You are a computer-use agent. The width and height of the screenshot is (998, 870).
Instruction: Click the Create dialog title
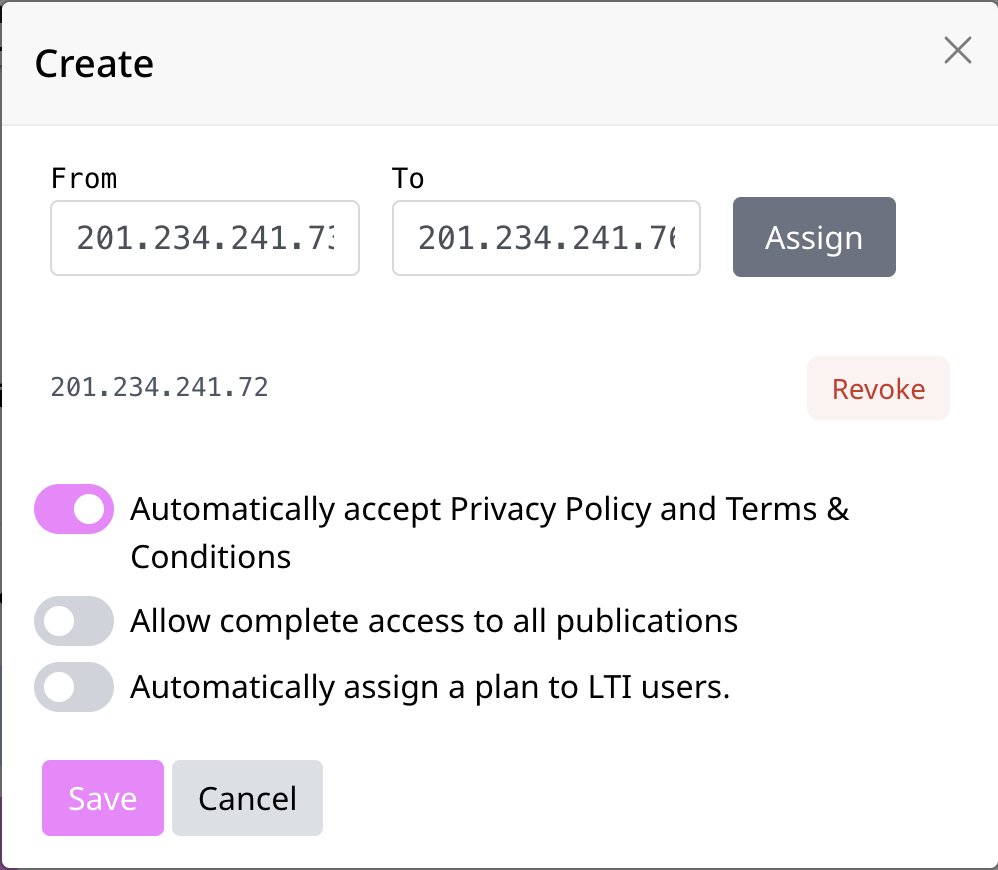coord(94,64)
